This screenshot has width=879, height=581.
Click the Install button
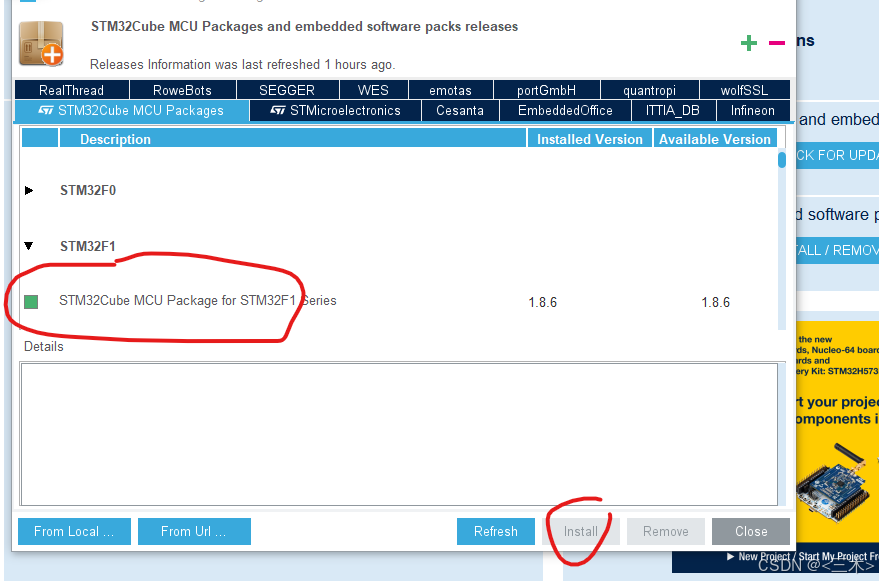pyautogui.click(x=581, y=531)
